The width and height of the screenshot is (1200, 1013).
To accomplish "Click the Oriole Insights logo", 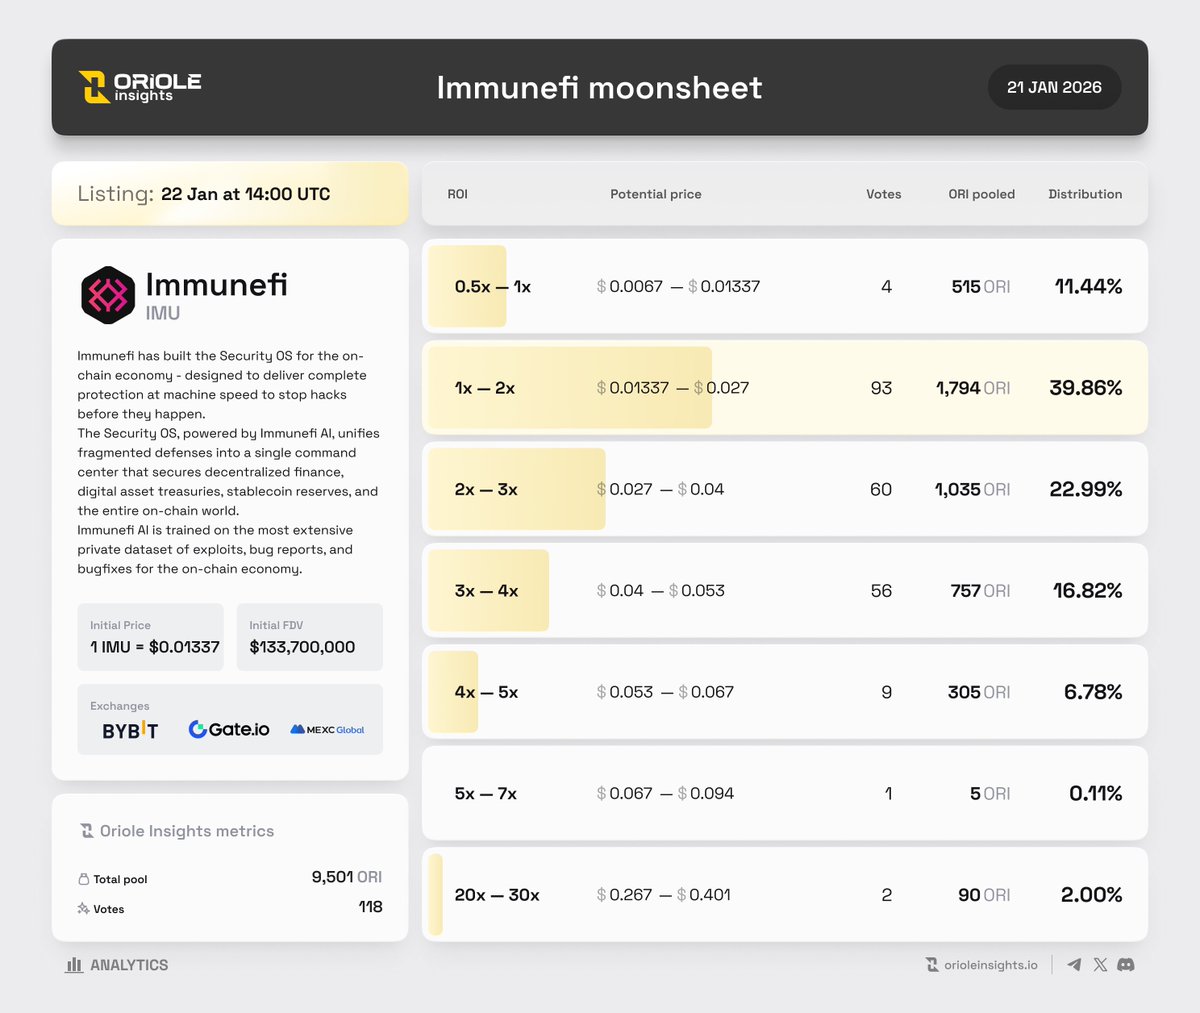I will (140, 87).
